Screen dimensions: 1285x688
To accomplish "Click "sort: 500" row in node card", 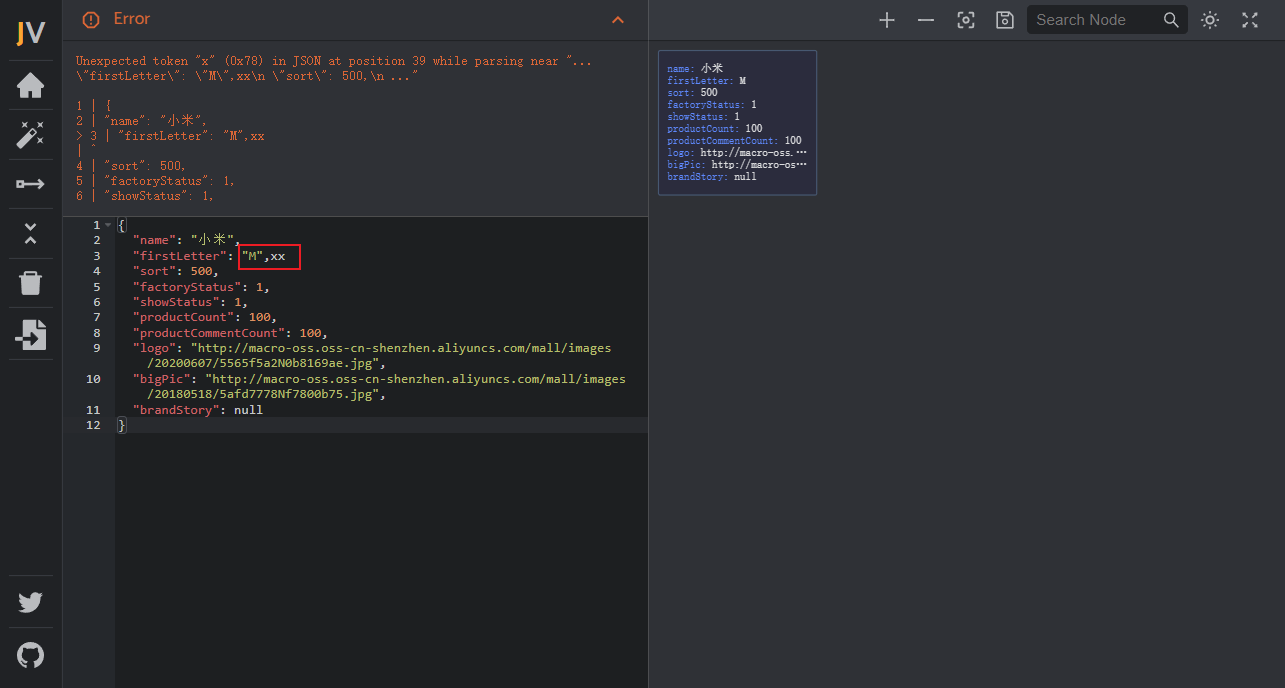I will coord(692,93).
